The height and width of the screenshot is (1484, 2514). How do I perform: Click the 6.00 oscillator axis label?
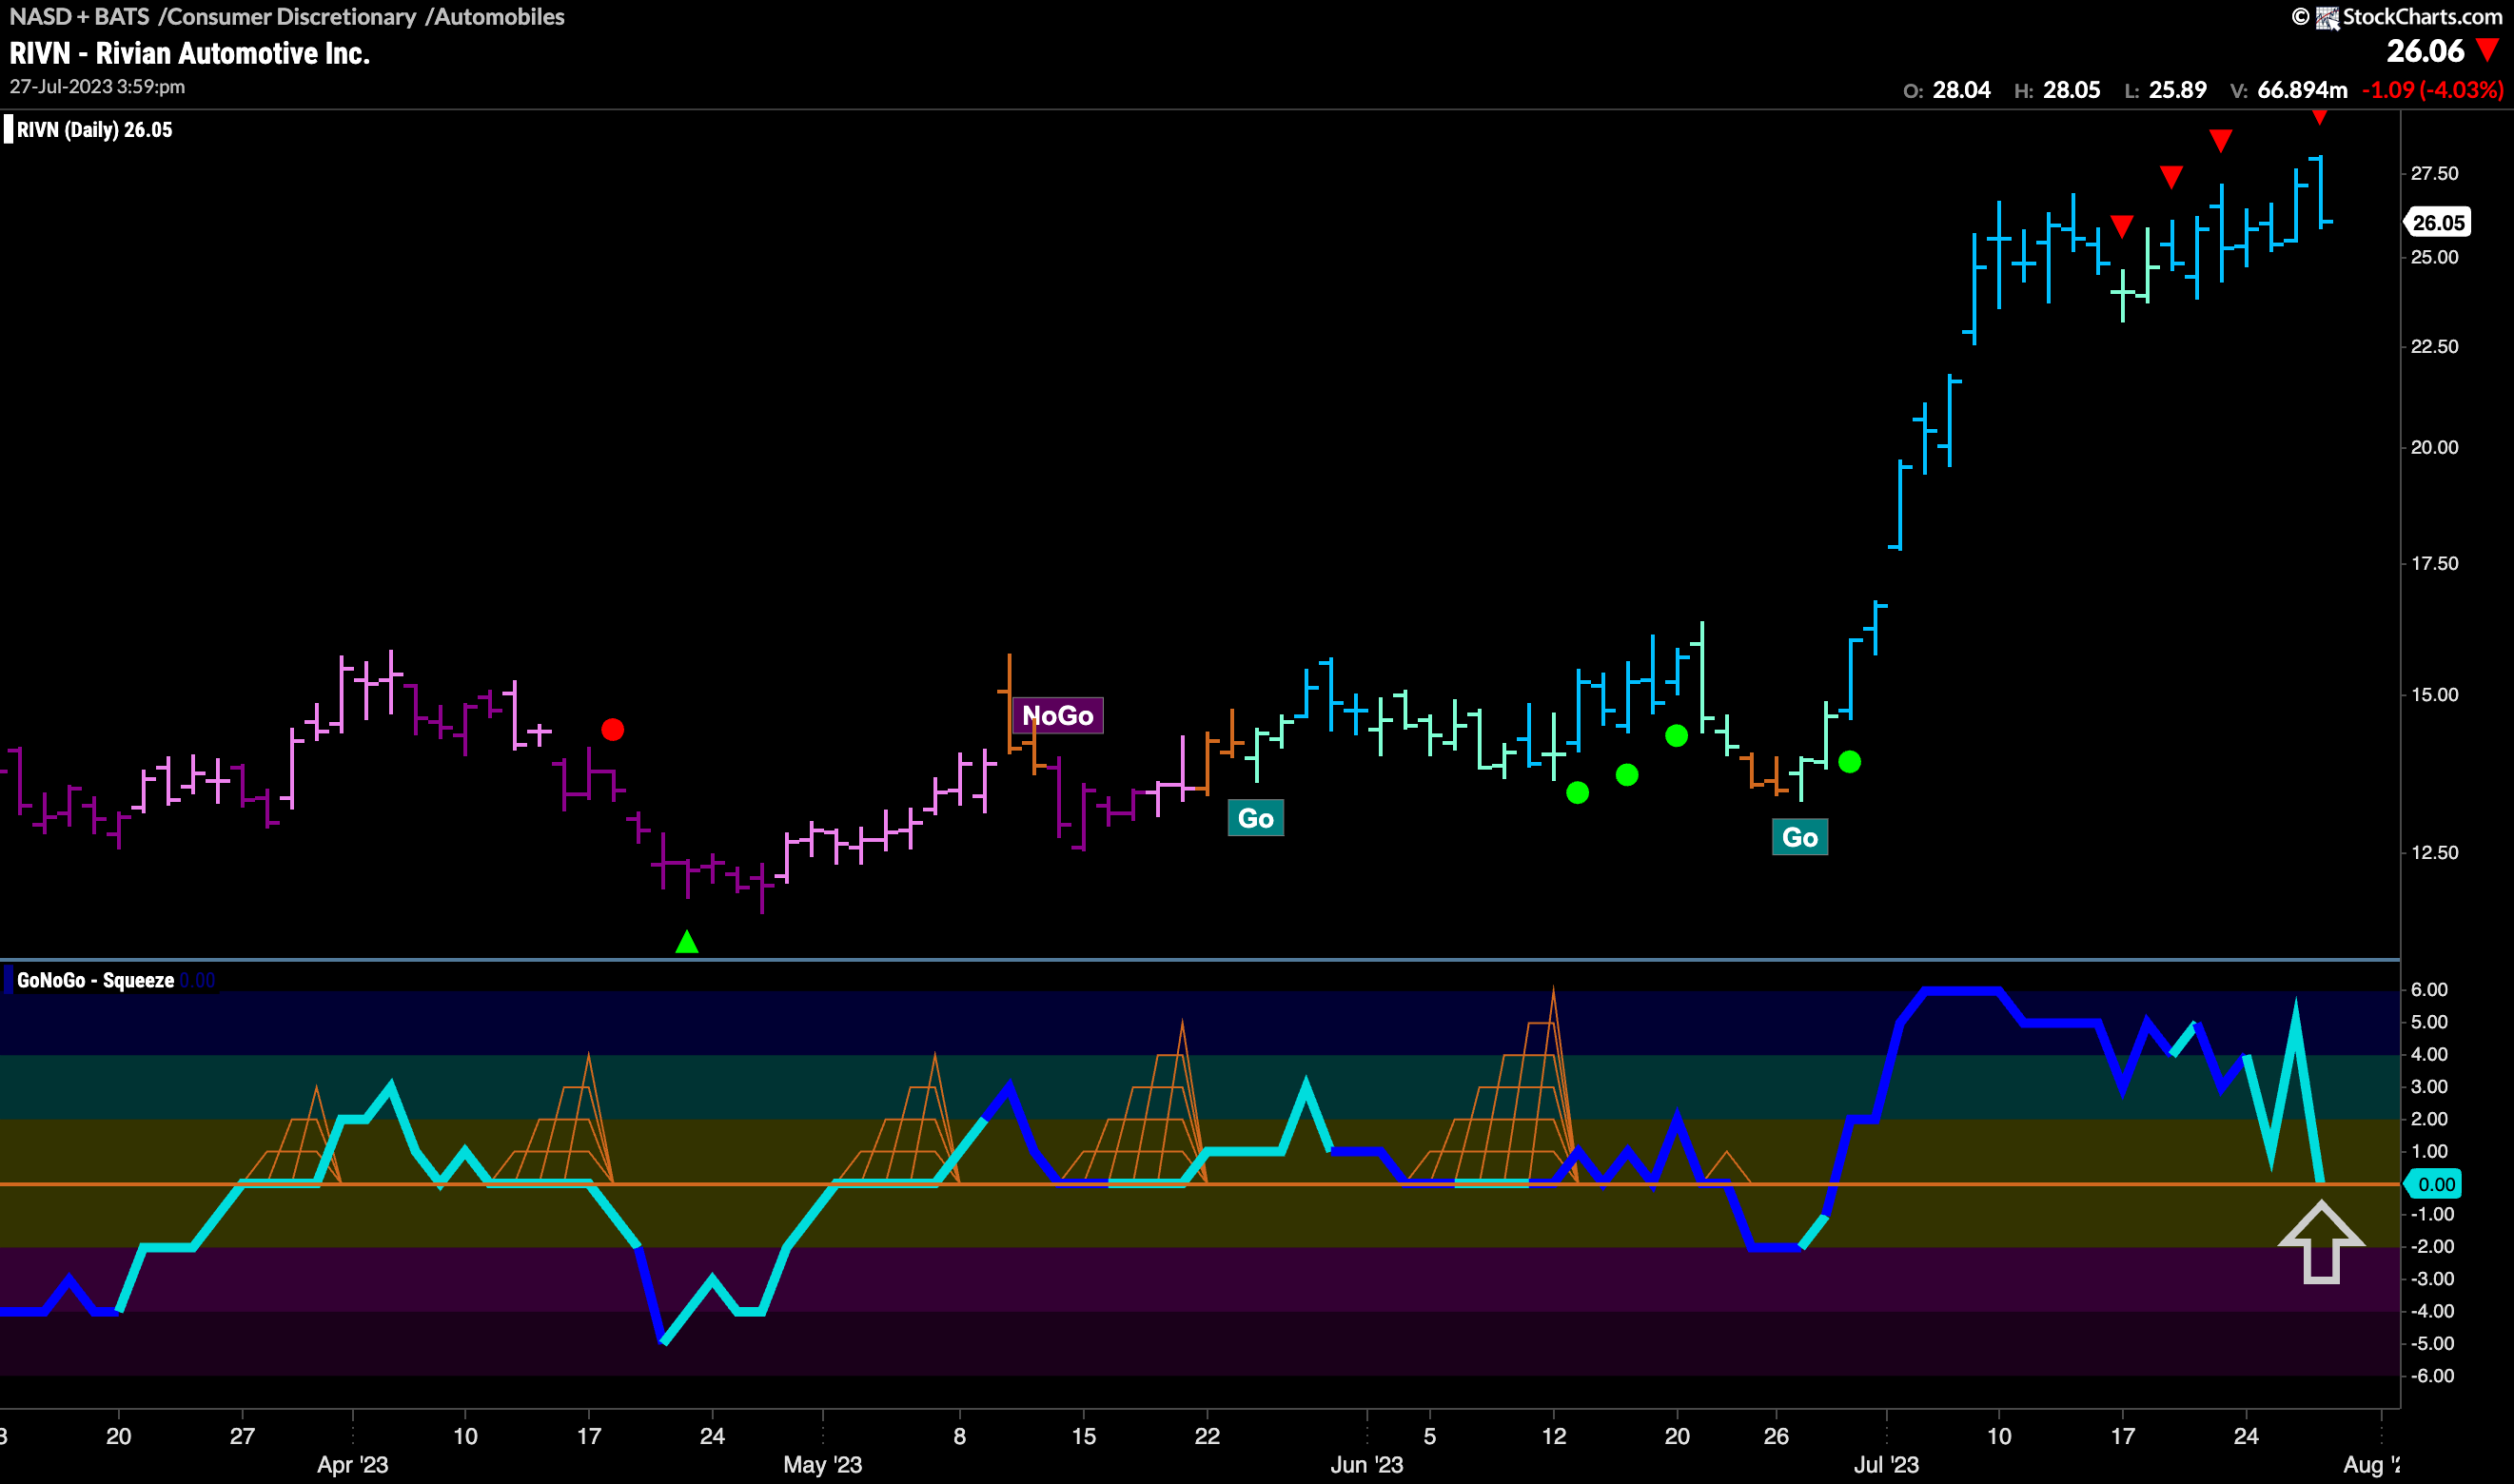[x=2429, y=989]
